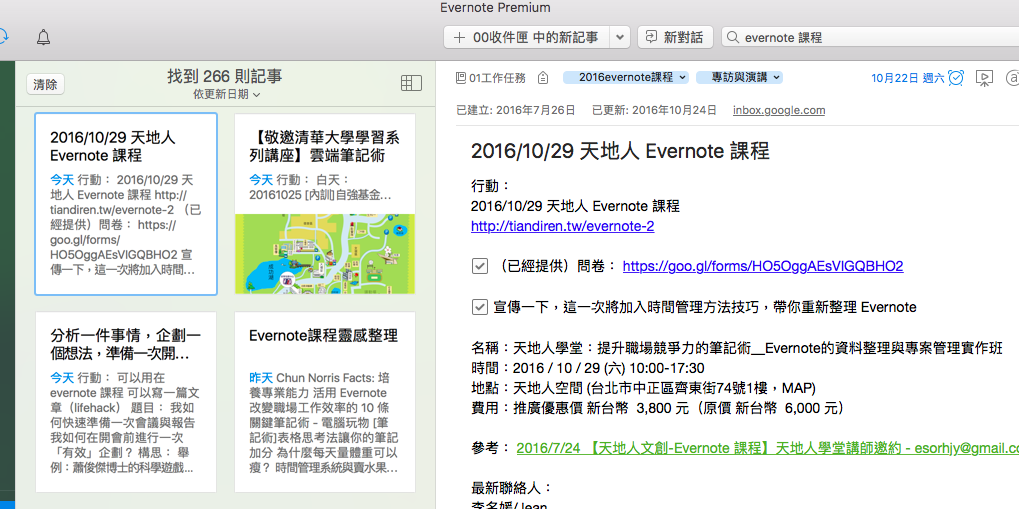Click the tag lock icon

tap(543, 78)
